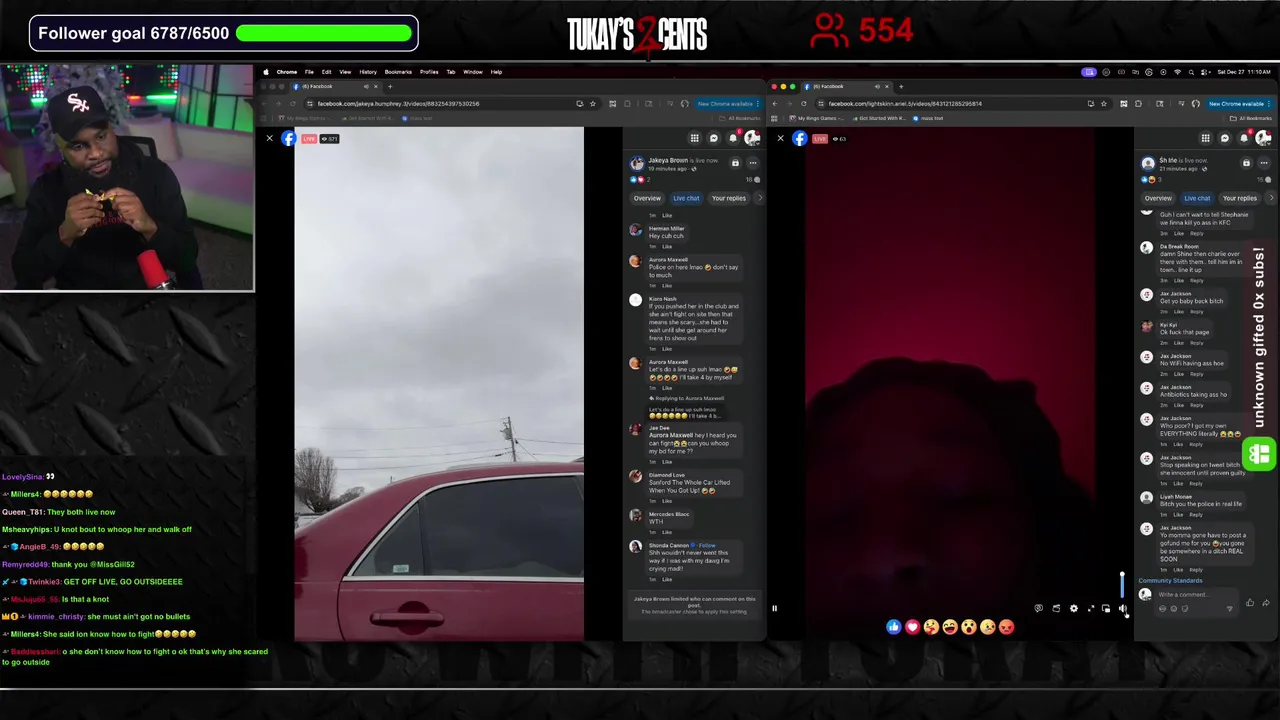The image size is (1280, 720).
Task: Open notifications bell in left window
Action: click(733, 138)
